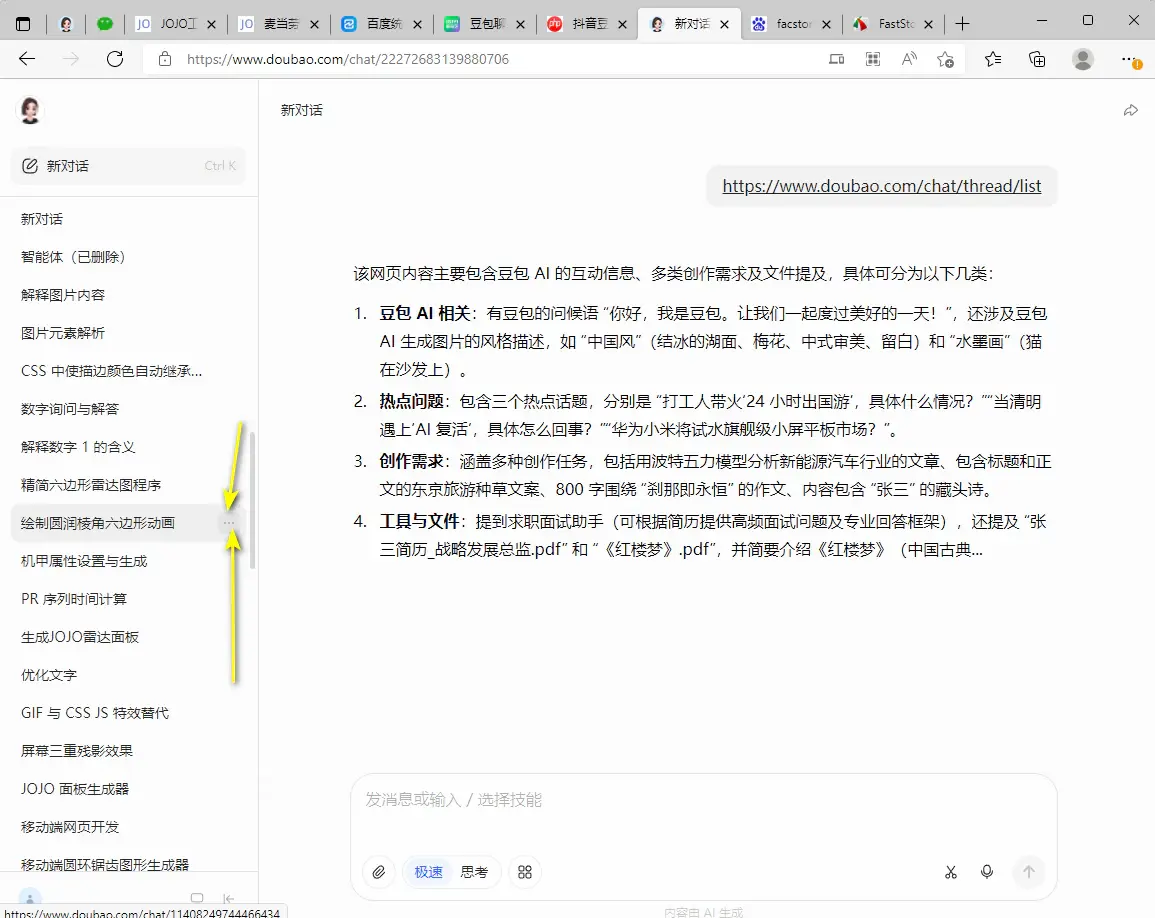Go back with the browser back arrow
The width and height of the screenshot is (1155, 918).
click(x=27, y=59)
